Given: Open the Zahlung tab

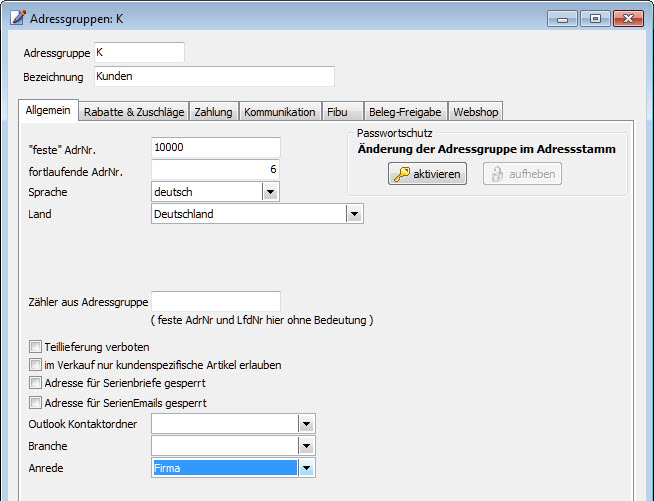Looking at the screenshot, I should (213, 112).
